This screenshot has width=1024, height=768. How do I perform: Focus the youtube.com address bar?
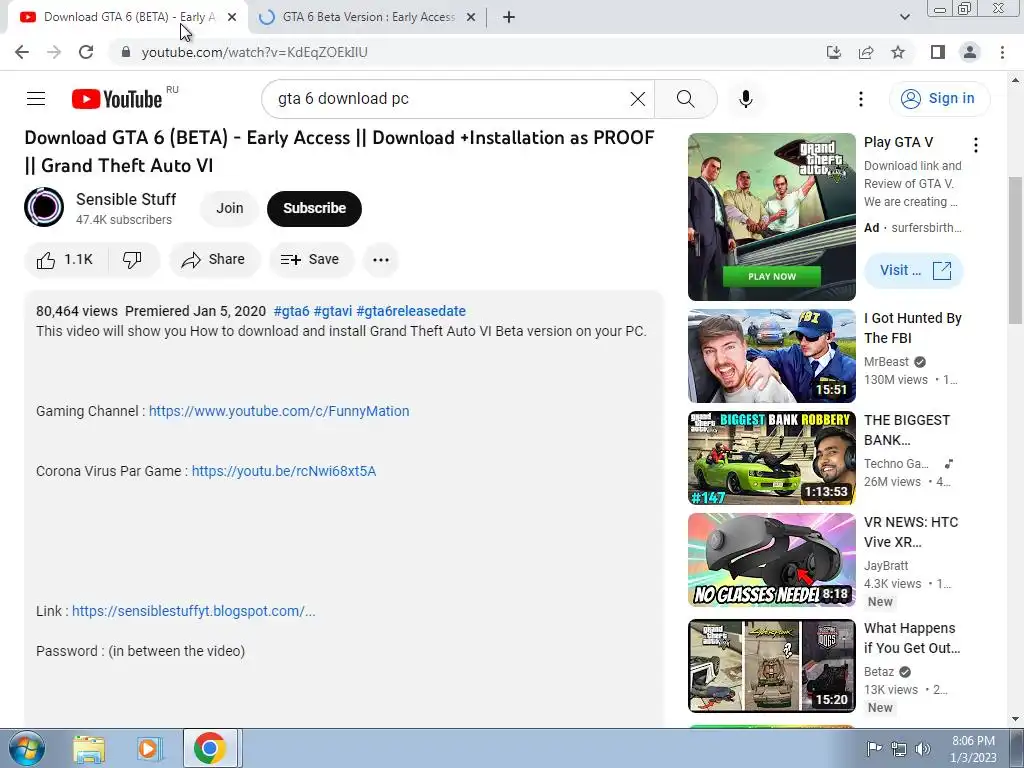[255, 52]
